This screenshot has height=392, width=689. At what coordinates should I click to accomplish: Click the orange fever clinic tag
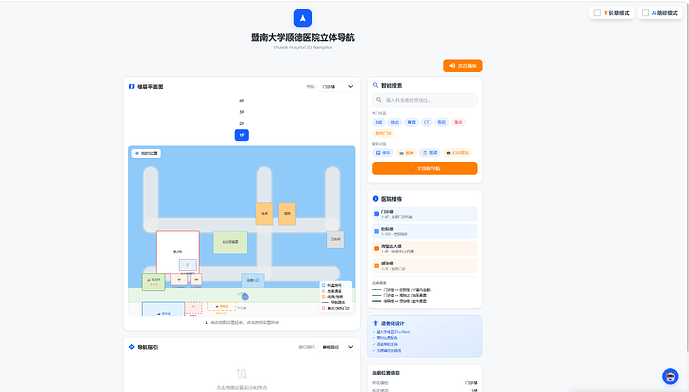point(383,133)
